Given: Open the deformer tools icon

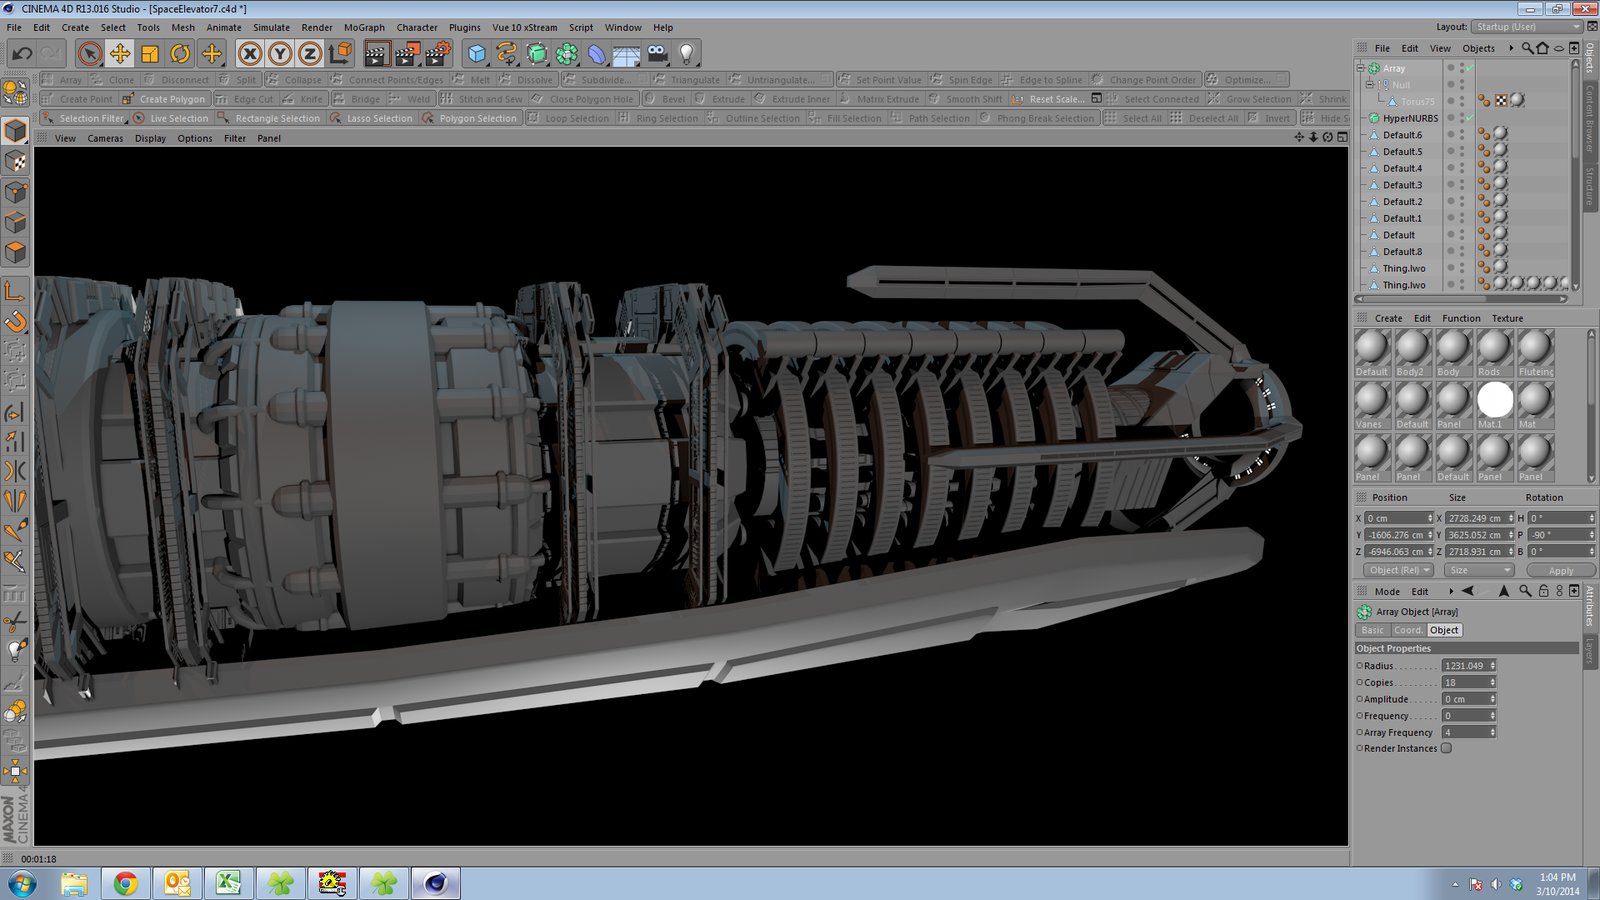Looking at the screenshot, I should (597, 53).
